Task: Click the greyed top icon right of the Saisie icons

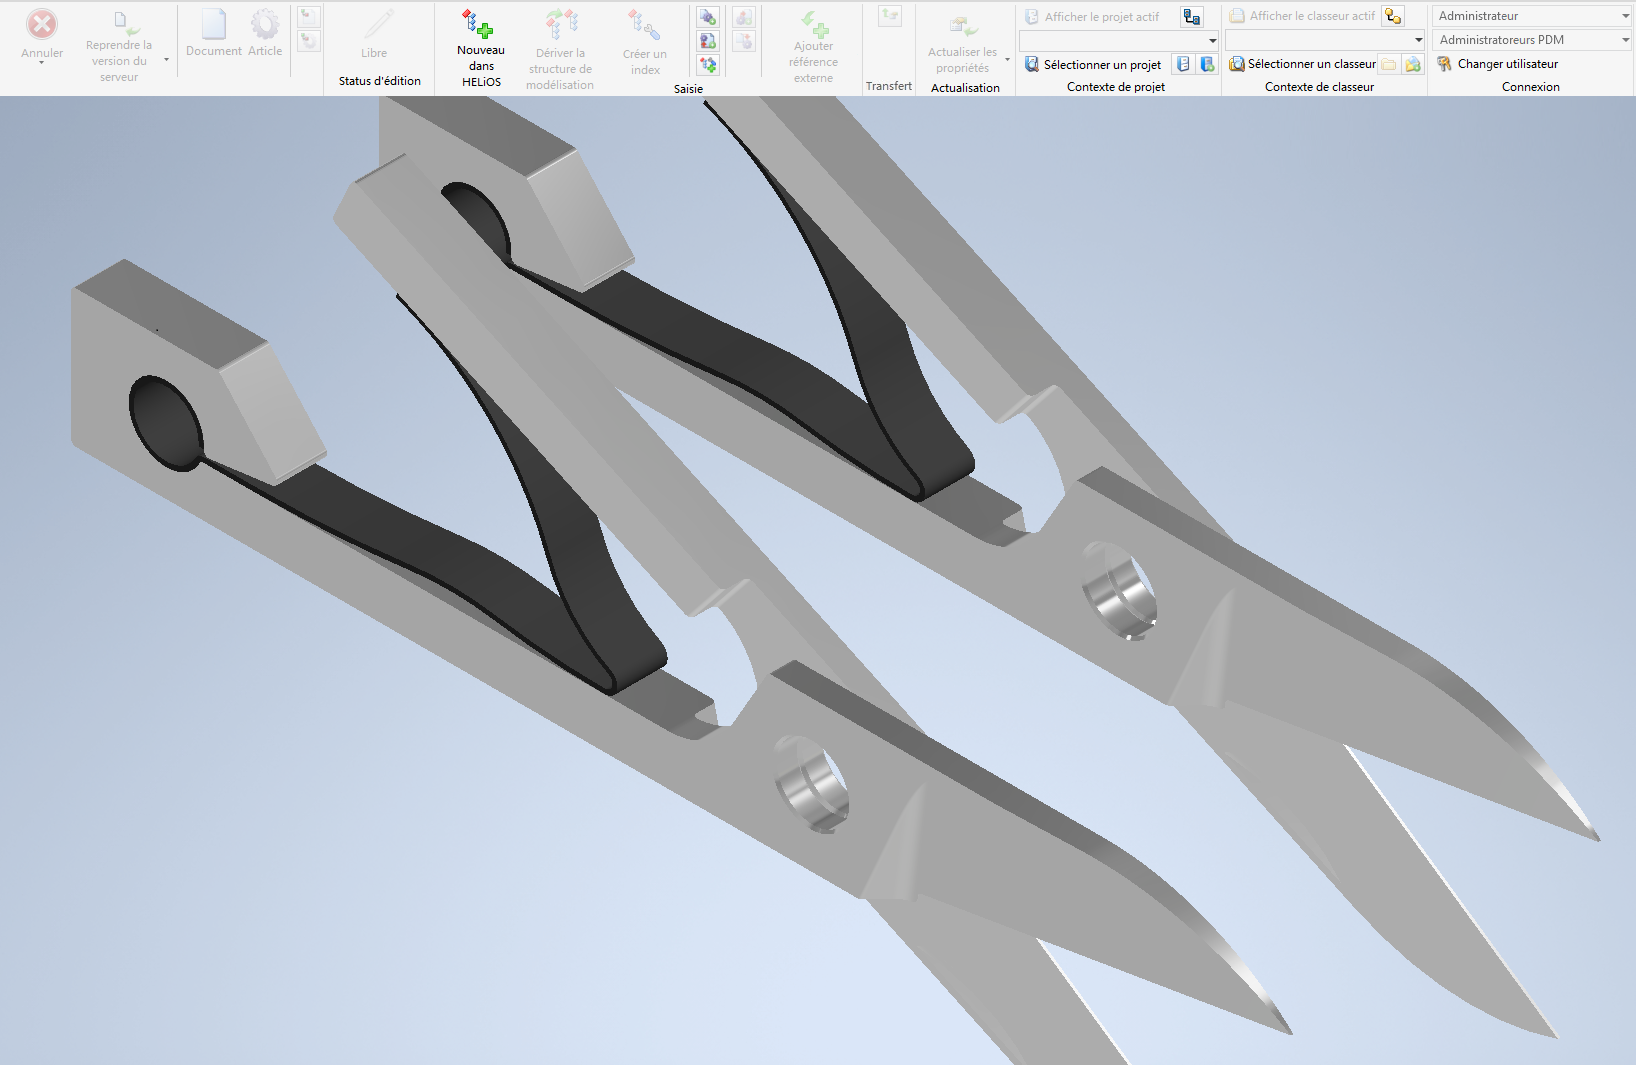Action: pyautogui.click(x=744, y=18)
